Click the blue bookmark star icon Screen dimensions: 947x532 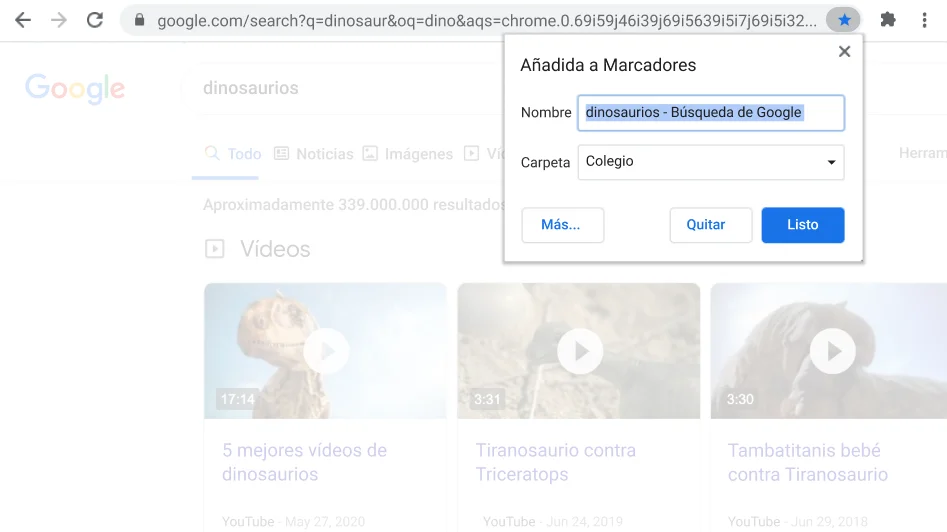tap(844, 20)
